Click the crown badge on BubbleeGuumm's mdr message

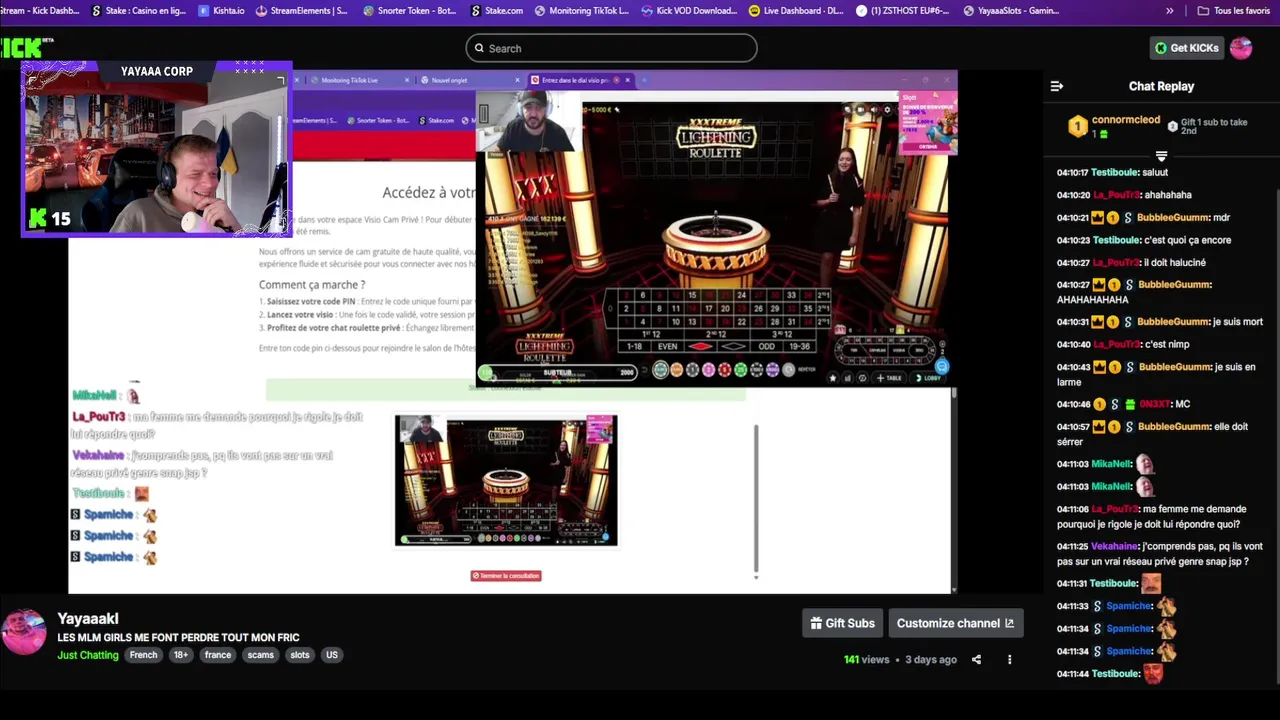[1097, 218]
